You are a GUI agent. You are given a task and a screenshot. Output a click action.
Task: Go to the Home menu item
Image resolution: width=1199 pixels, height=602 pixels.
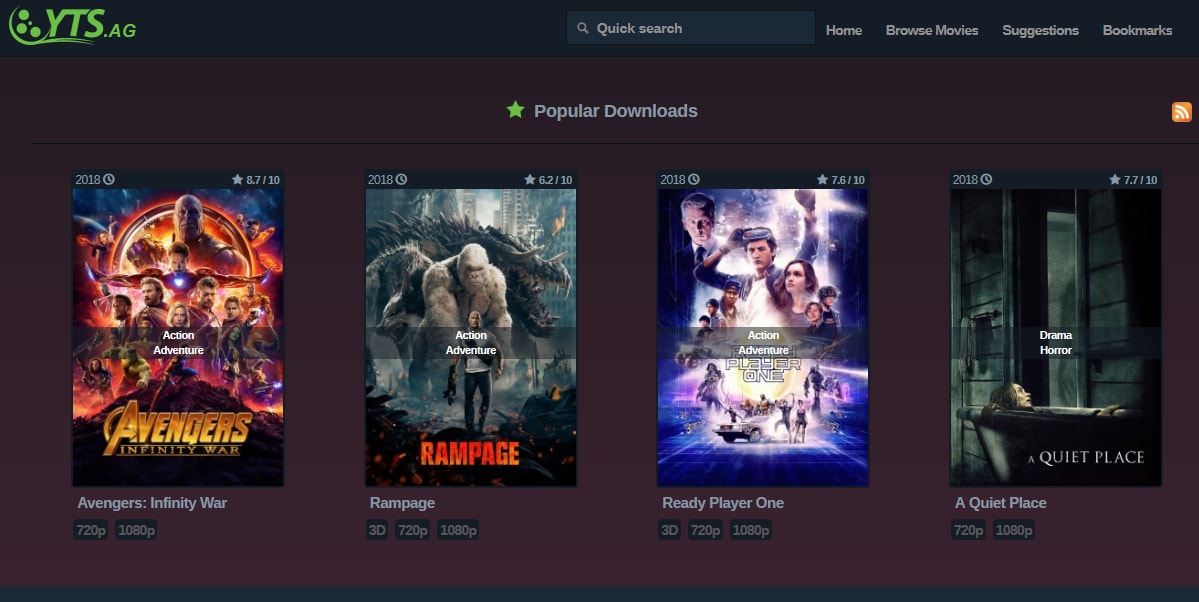coord(843,30)
